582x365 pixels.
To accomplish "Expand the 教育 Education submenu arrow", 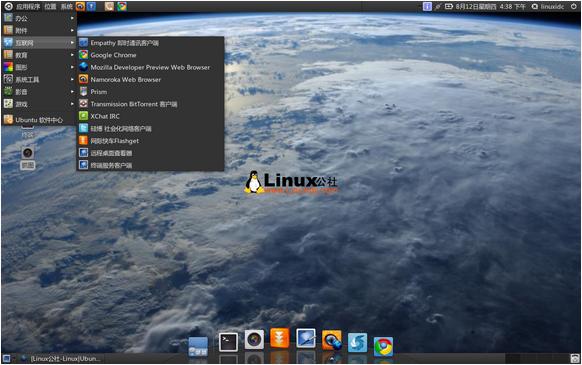I will coord(72,55).
